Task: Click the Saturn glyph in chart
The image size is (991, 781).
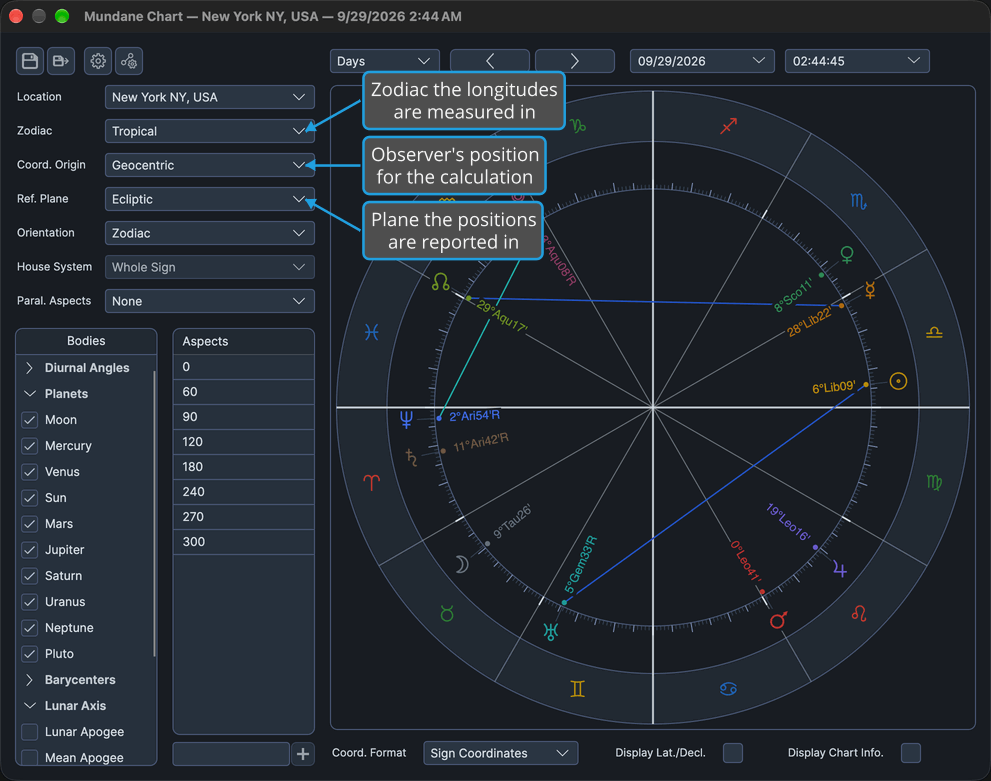Action: coord(411,457)
